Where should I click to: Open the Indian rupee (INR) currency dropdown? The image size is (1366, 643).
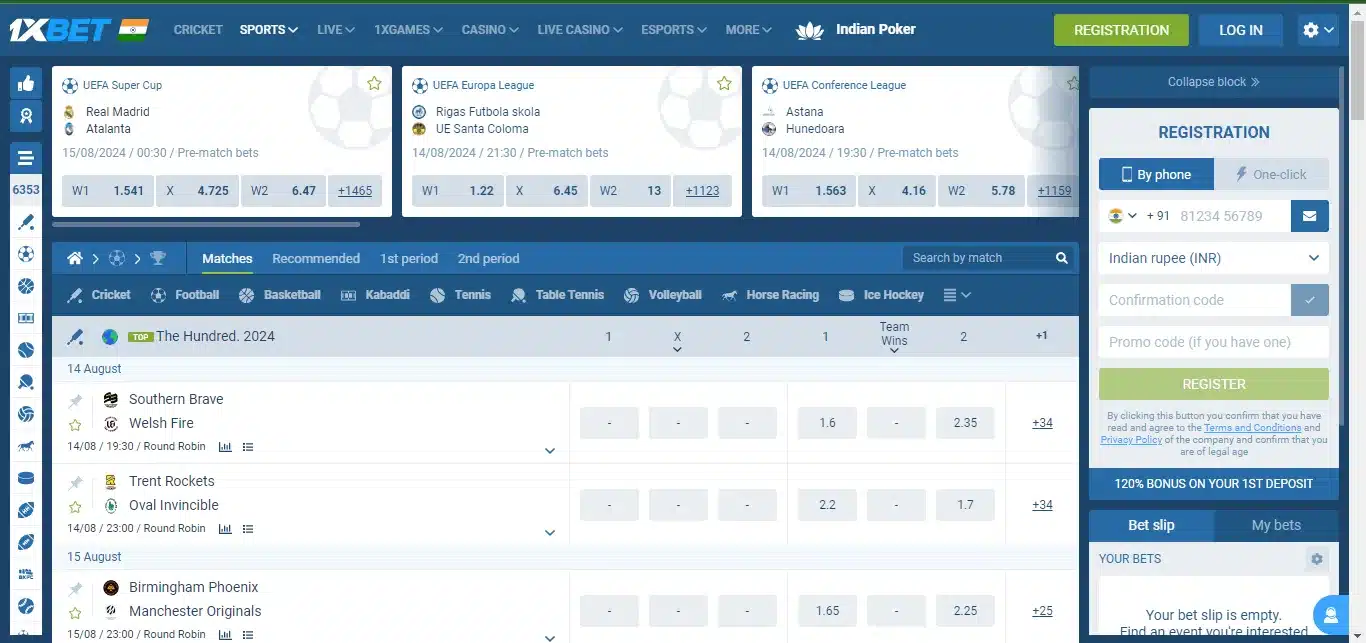click(1213, 257)
